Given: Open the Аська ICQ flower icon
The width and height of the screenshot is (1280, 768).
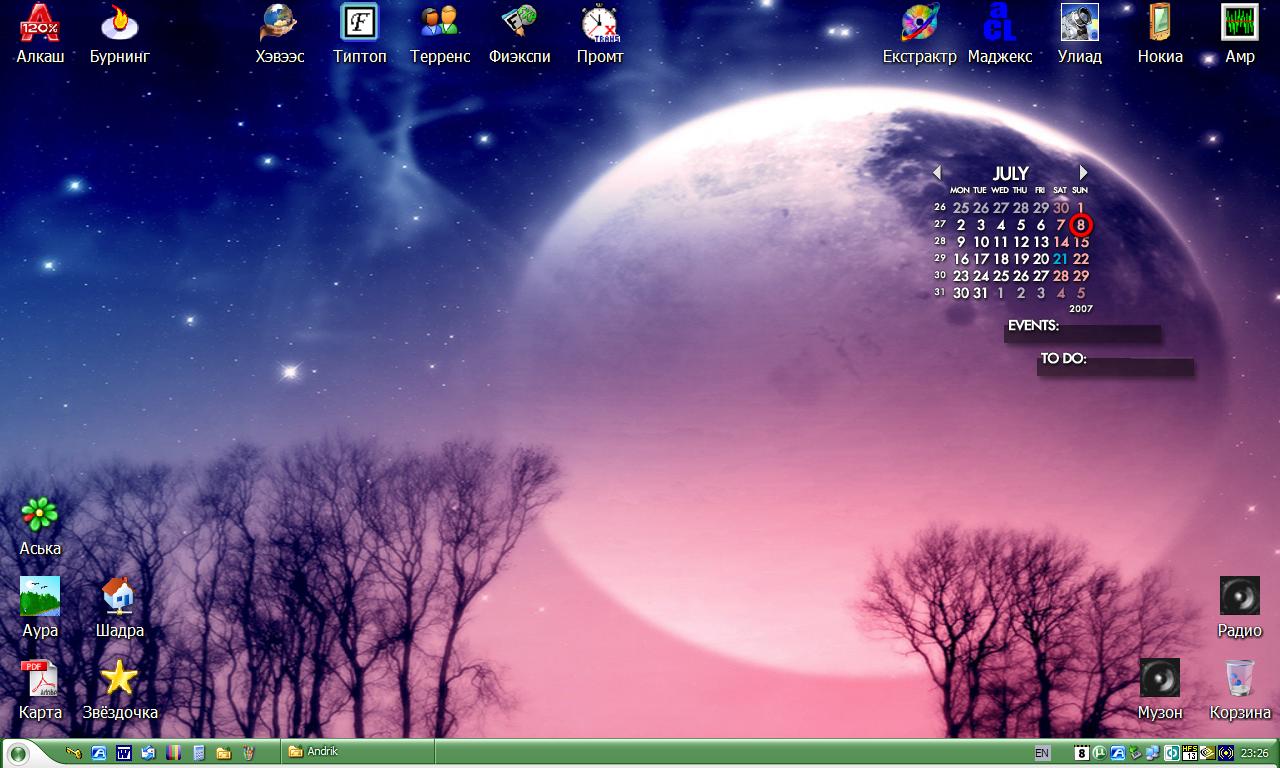Looking at the screenshot, I should [x=40, y=526].
